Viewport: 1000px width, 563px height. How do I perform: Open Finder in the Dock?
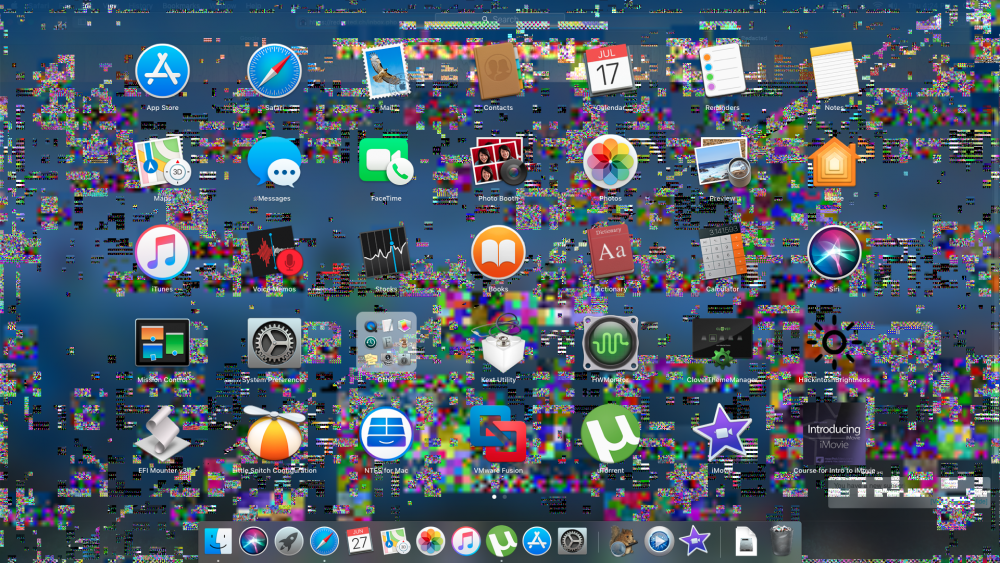point(218,541)
